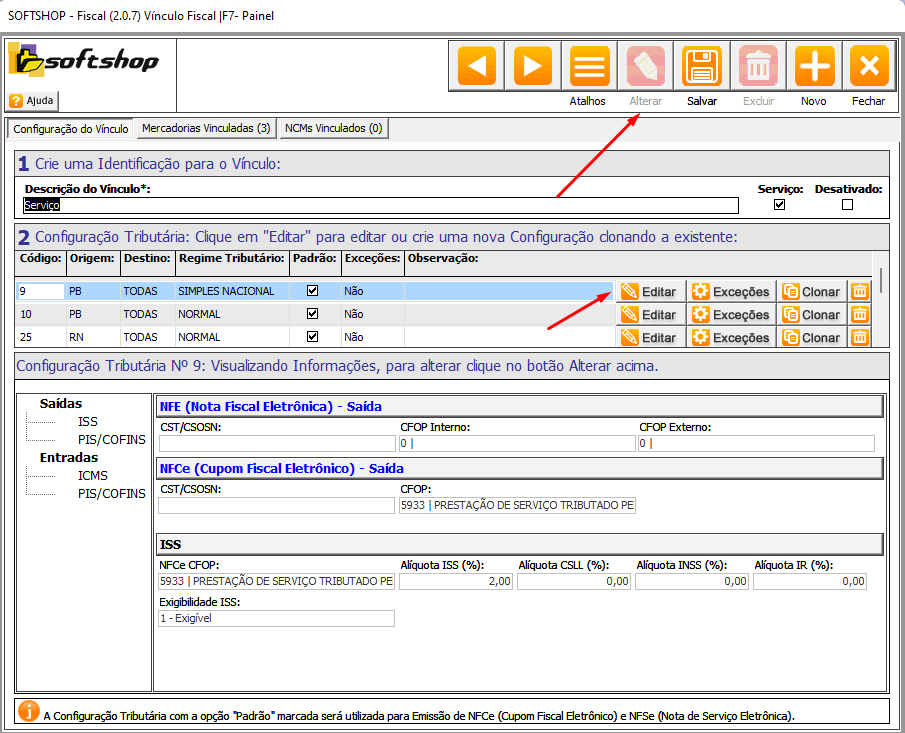The height and width of the screenshot is (733, 905).
Task: Delete configuration 10 with trash icon
Action: point(860,314)
